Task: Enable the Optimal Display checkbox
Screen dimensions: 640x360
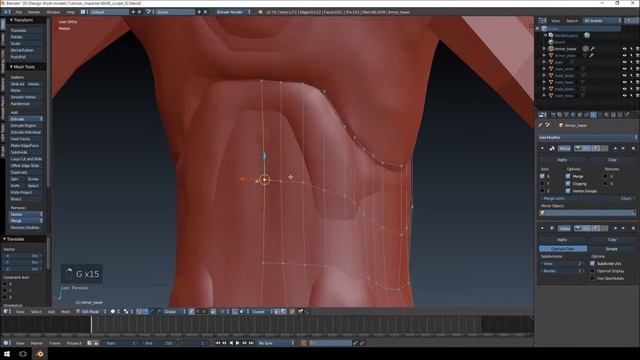Action: 592,271
